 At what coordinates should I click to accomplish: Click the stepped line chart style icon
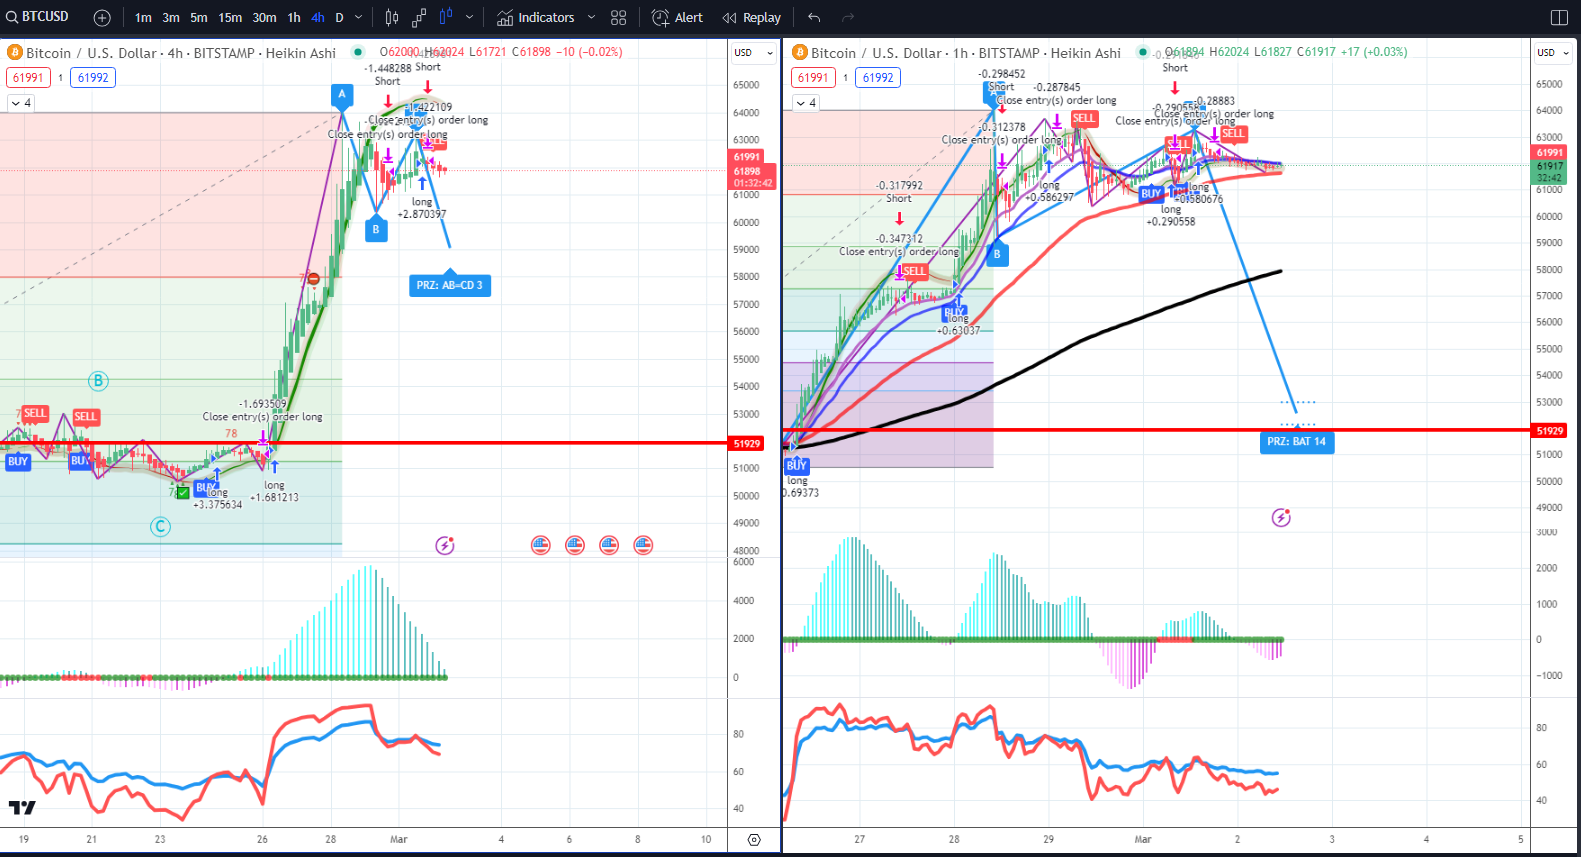[x=419, y=17]
